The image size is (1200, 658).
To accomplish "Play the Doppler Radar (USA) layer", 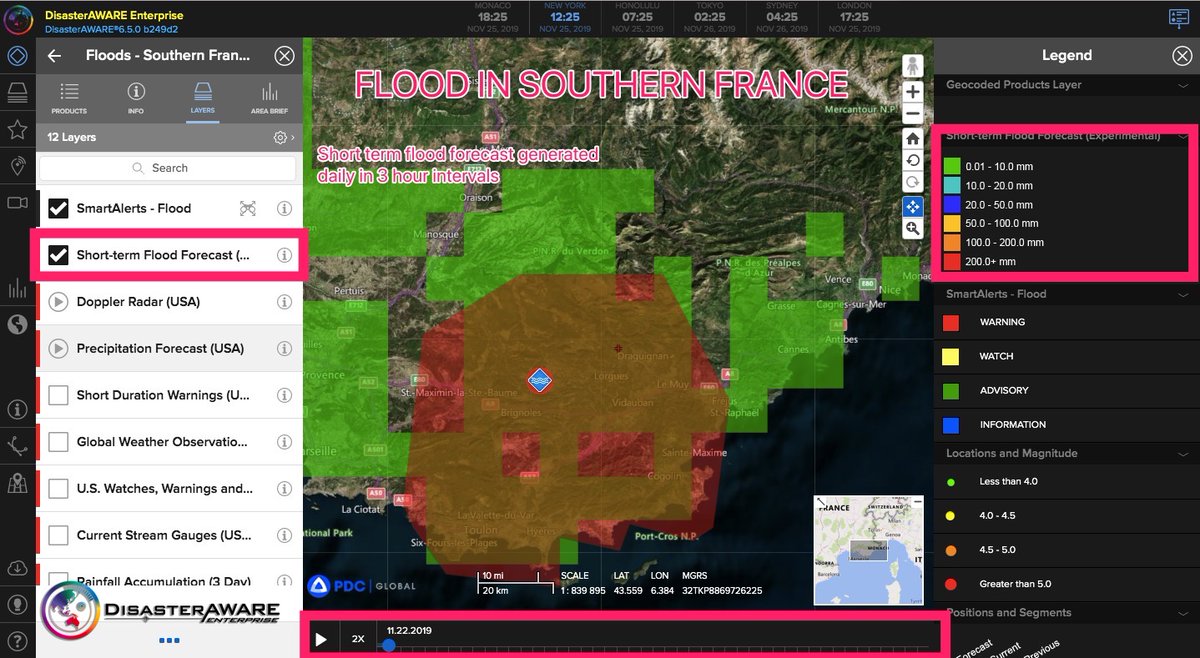I will 58,302.
